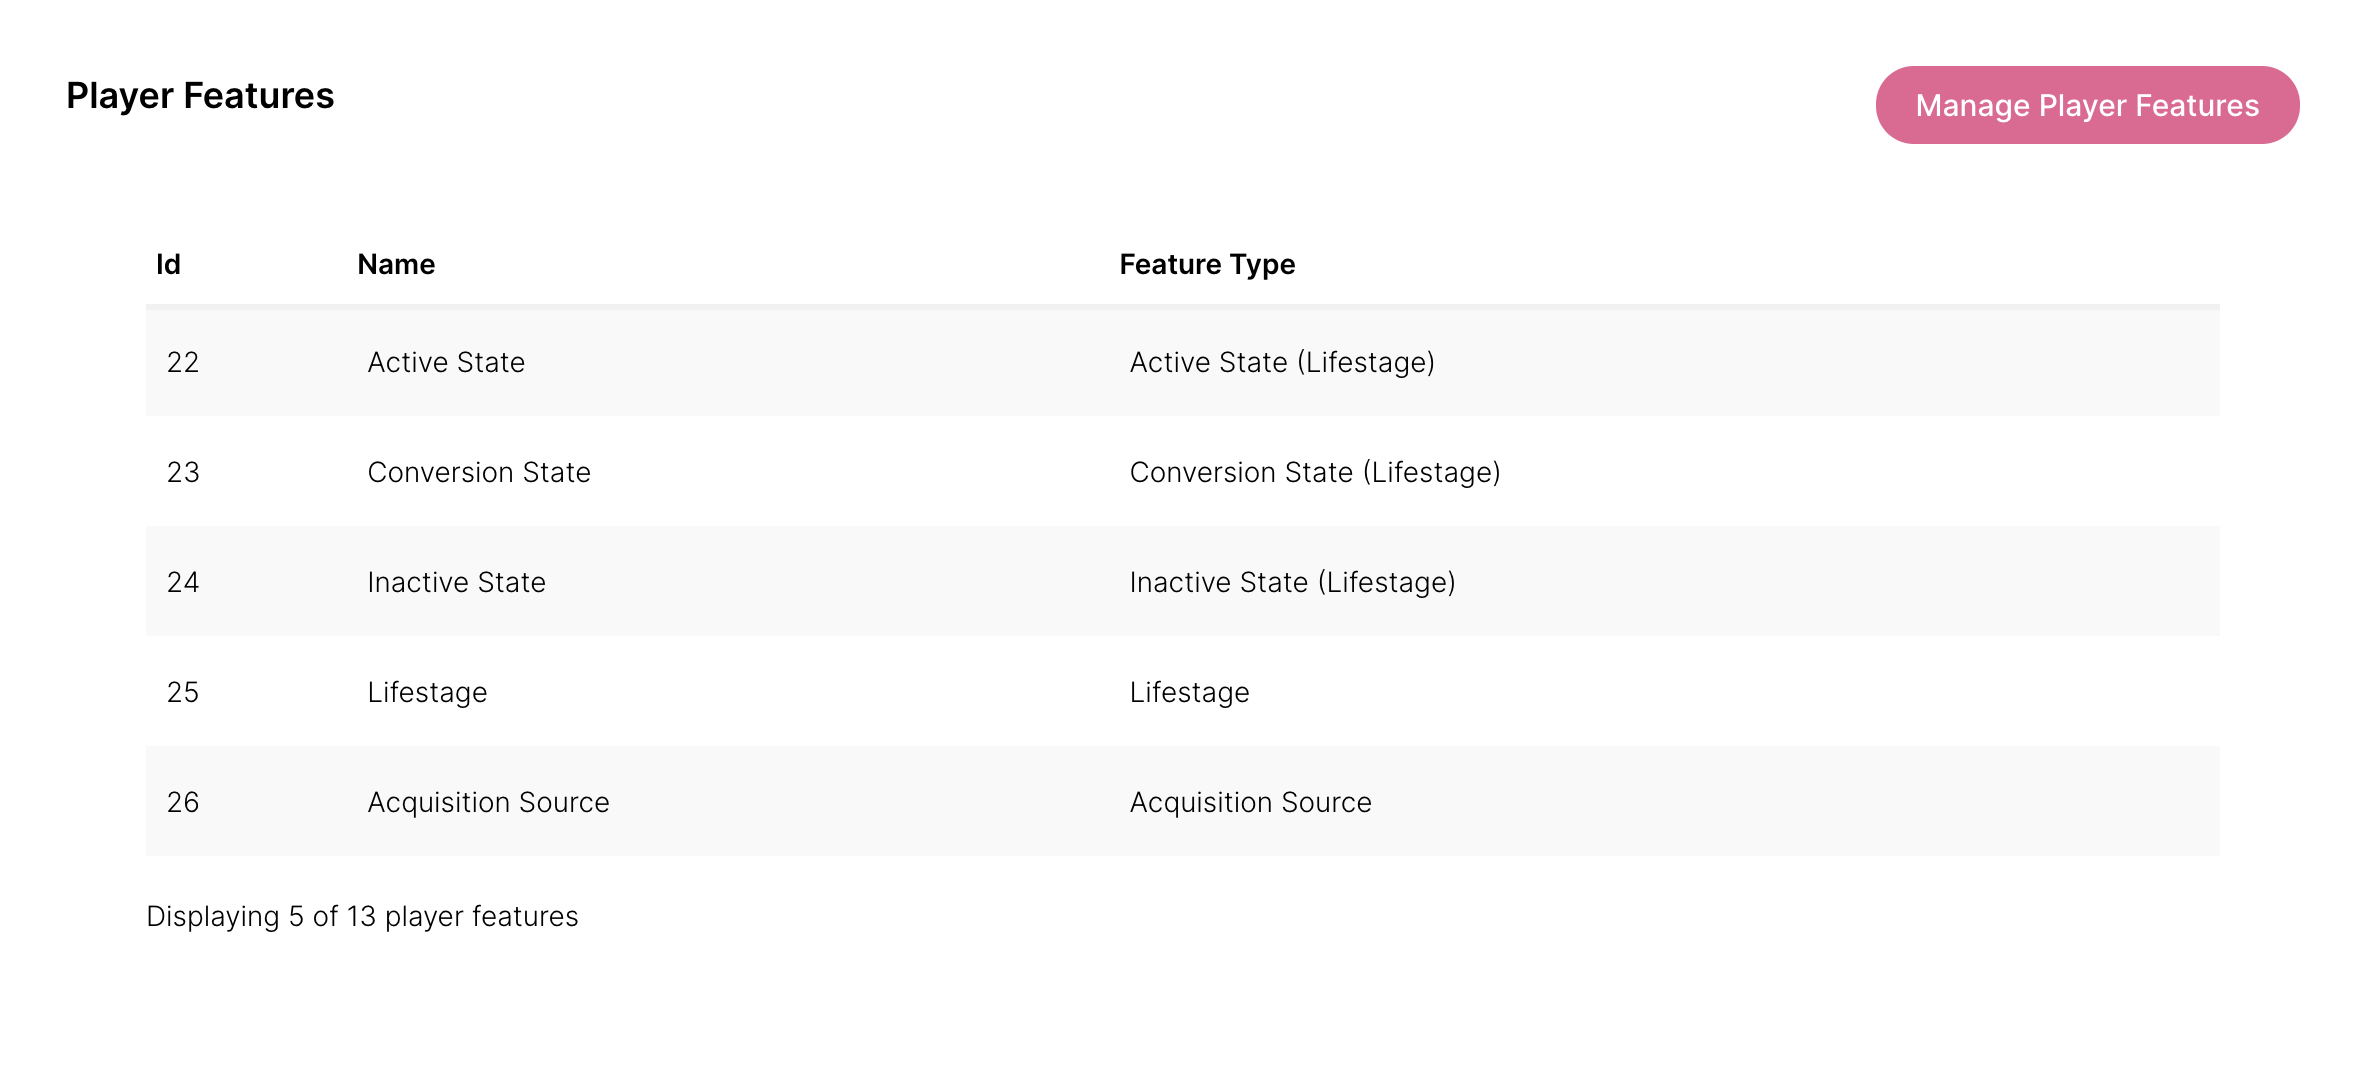Select the Id column header
This screenshot has height=1074, width=2370.
pos(168,264)
